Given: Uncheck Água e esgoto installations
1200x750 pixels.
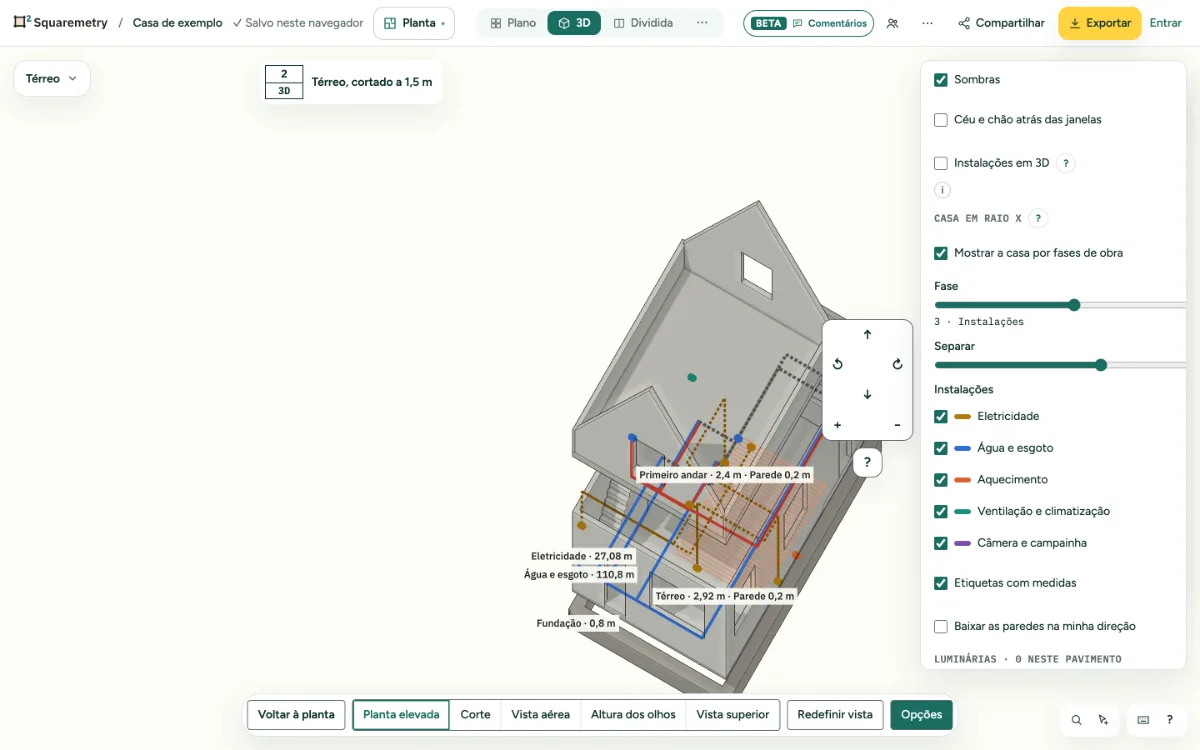Looking at the screenshot, I should tap(941, 448).
